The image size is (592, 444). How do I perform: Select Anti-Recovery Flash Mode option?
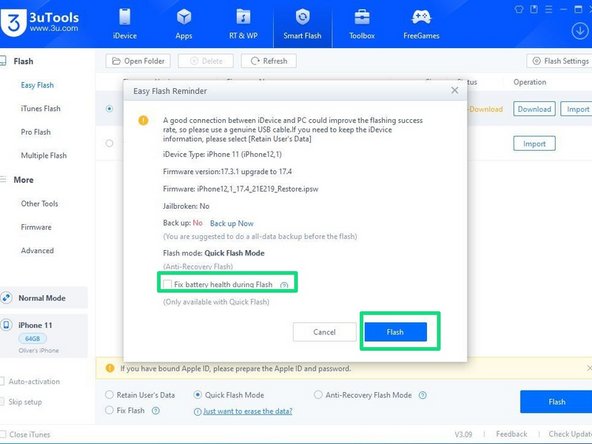(x=363, y=395)
